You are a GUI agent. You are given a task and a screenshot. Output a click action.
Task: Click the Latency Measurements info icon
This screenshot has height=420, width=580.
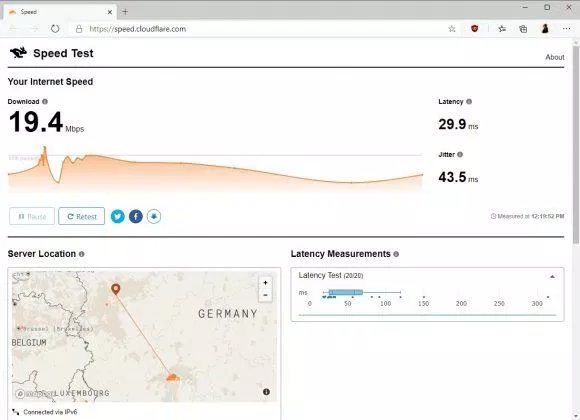pos(396,254)
